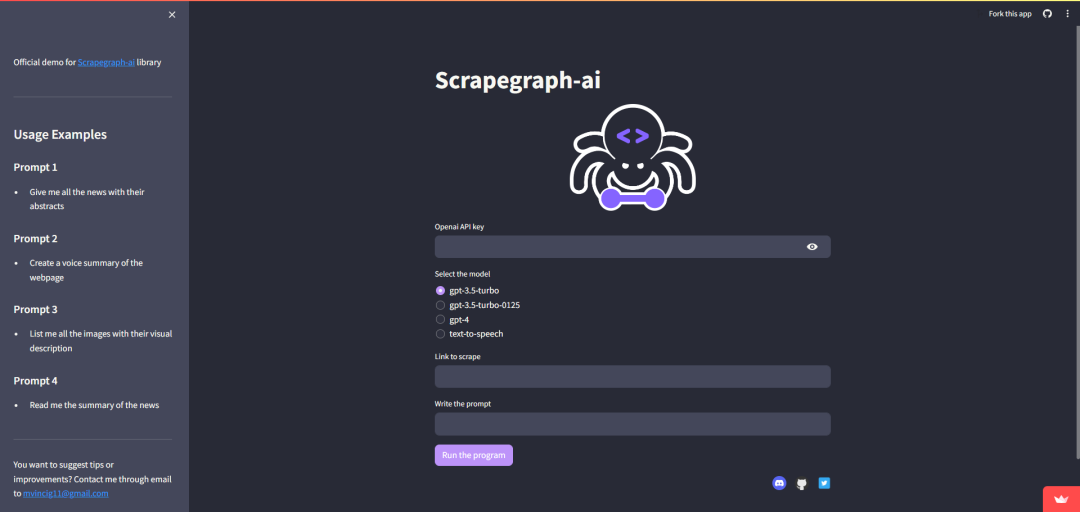The width and height of the screenshot is (1080, 512).
Task: Select the gpt-3.5-turbo-0125 radio button
Action: tap(441, 305)
